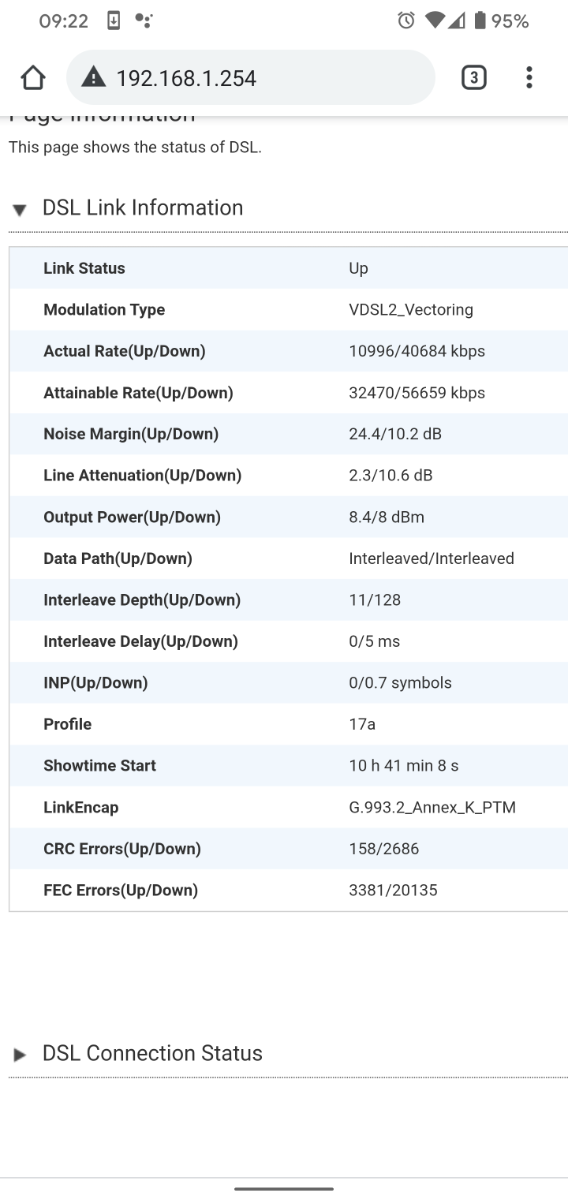This screenshot has width=568, height=1199.
Task: Click the DSL Connection Status heading
Action: click(152, 1053)
